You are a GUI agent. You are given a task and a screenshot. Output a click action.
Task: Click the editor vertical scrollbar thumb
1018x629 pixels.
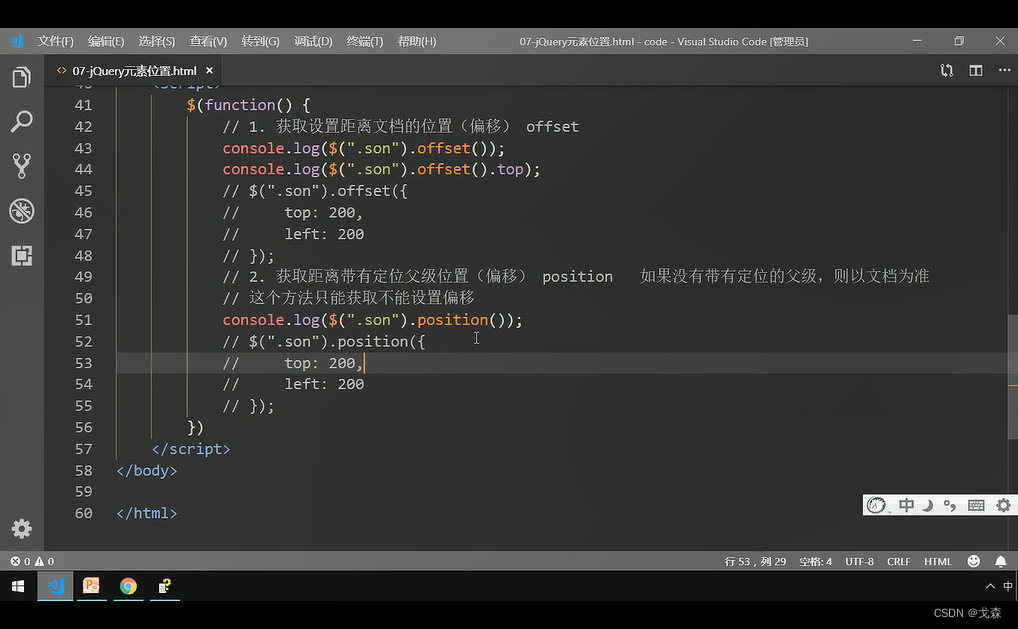pos(1013,376)
